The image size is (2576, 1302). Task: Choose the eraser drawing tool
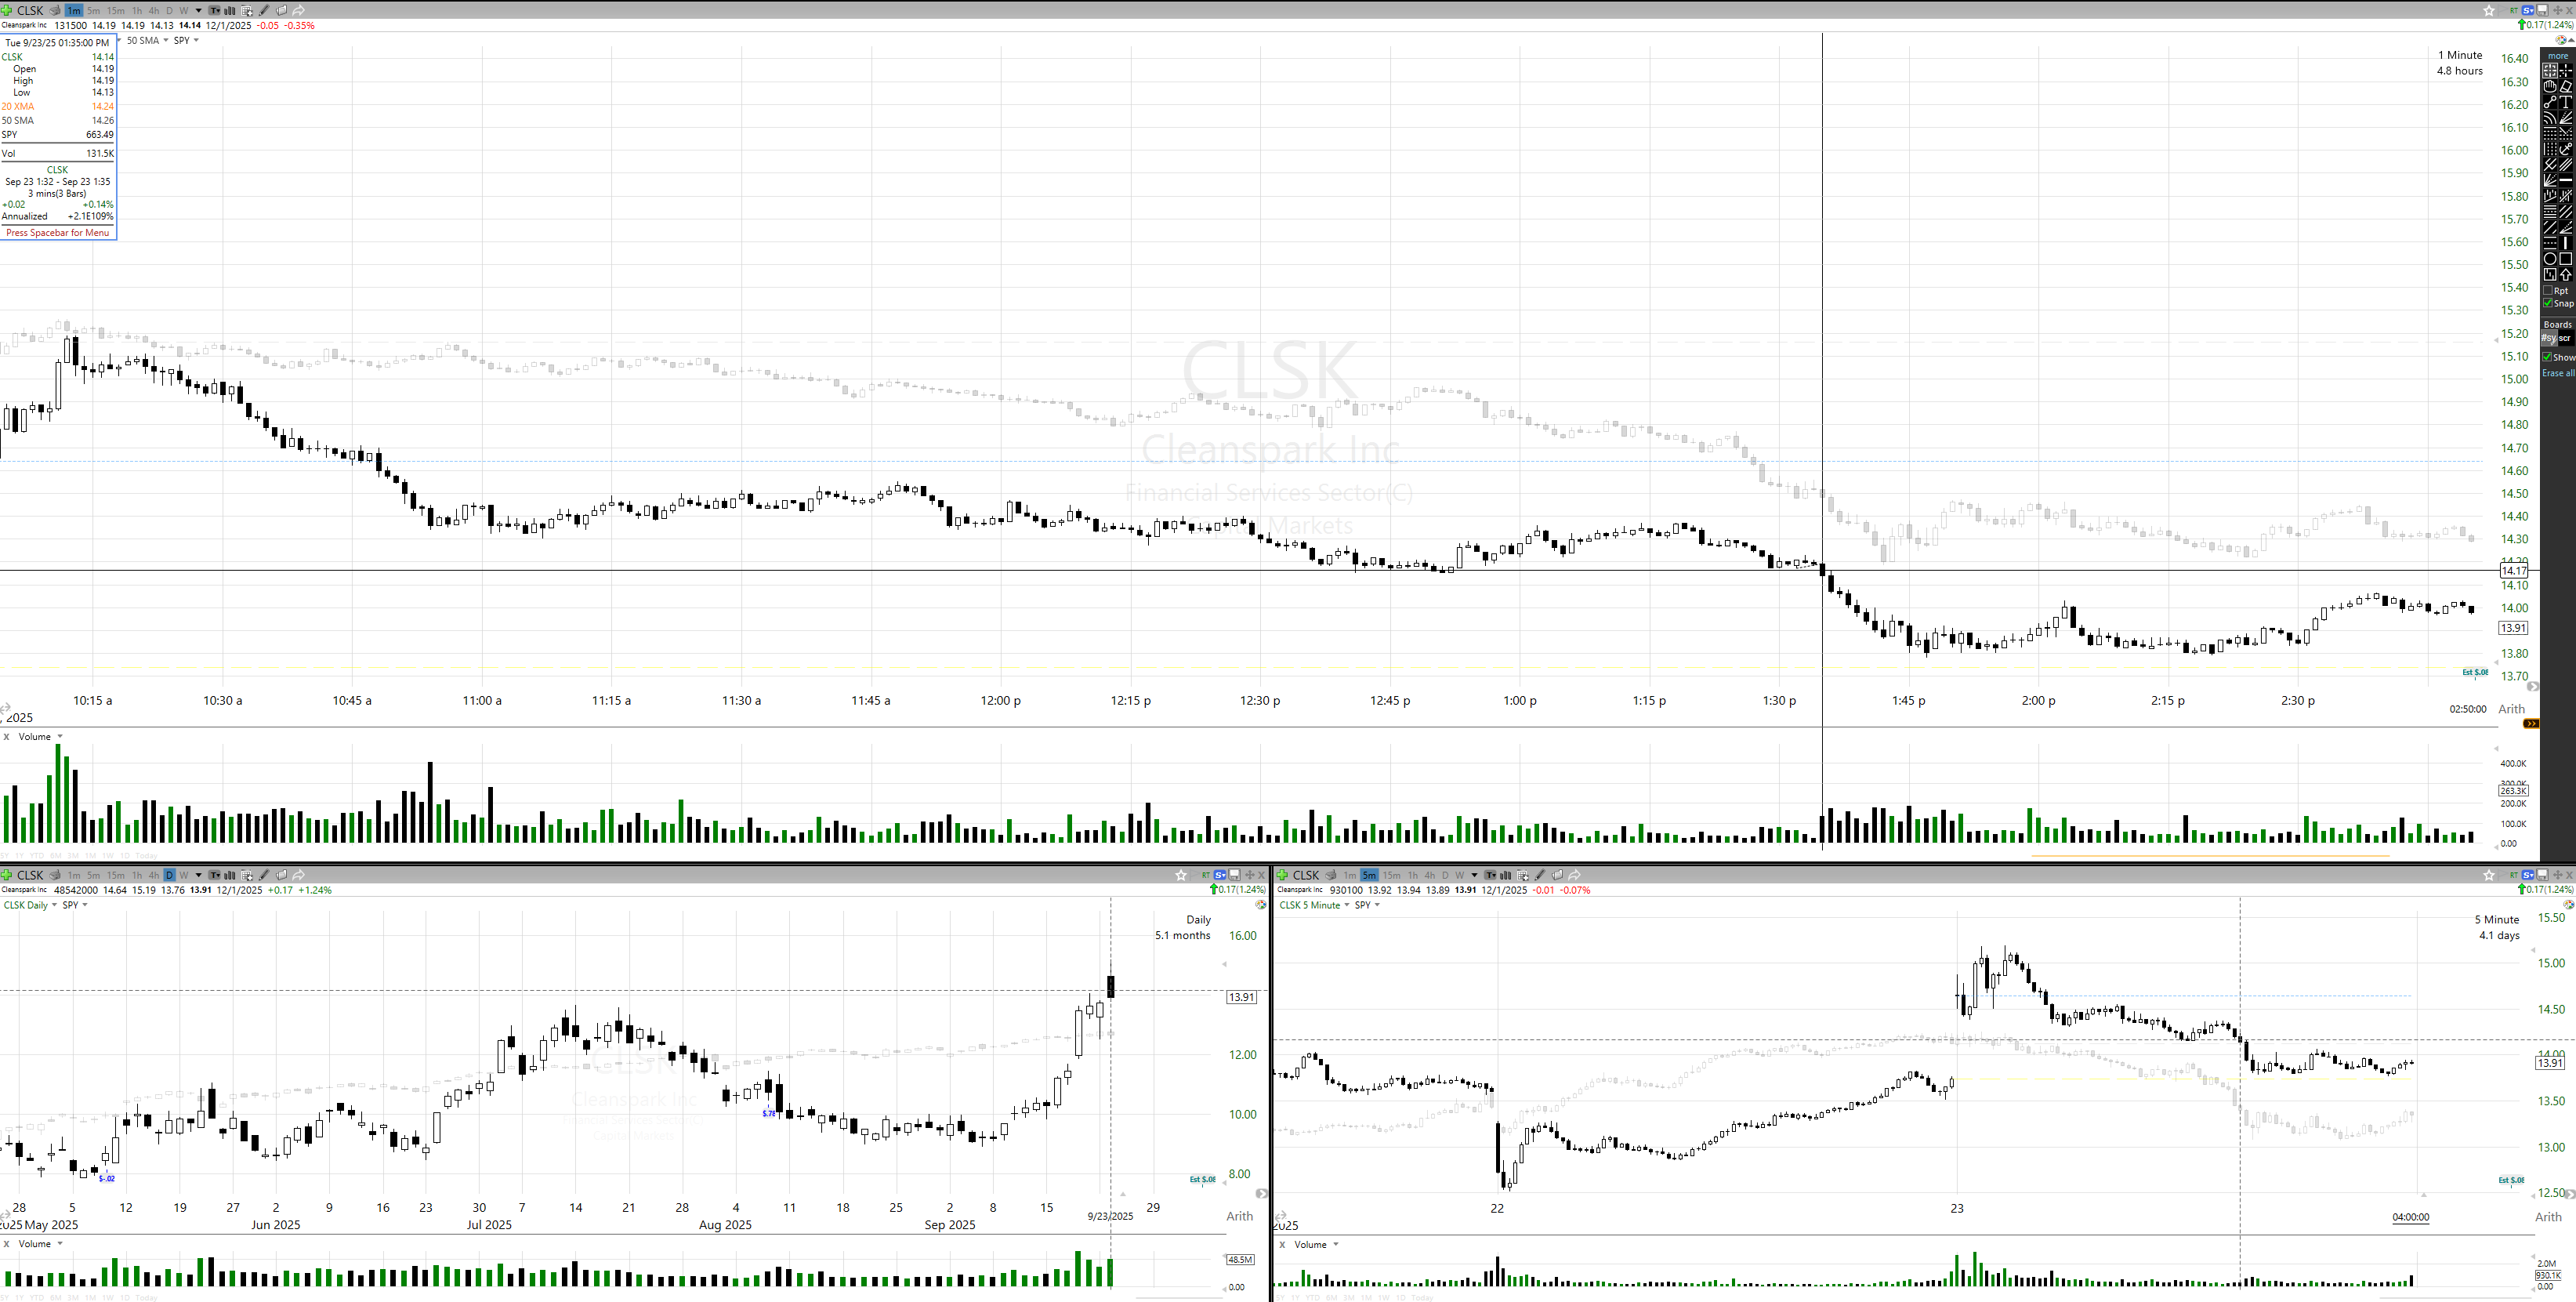2566,86
